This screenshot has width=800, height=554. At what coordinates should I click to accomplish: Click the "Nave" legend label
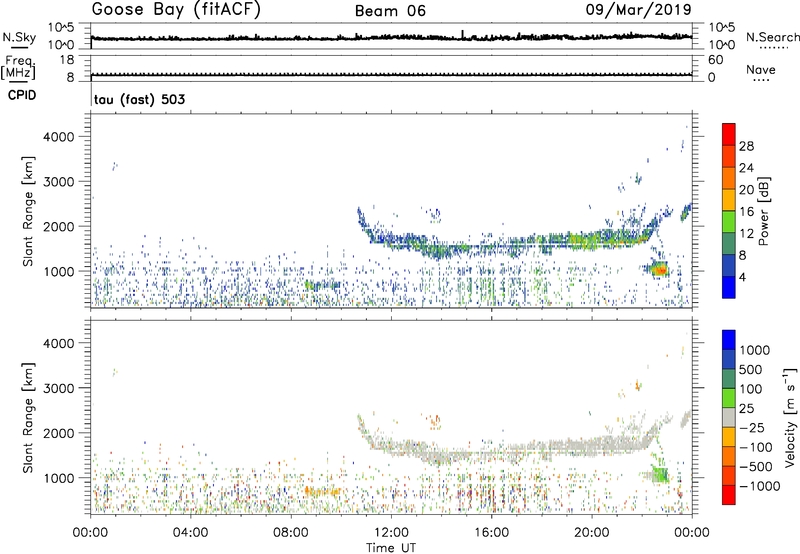point(761,69)
